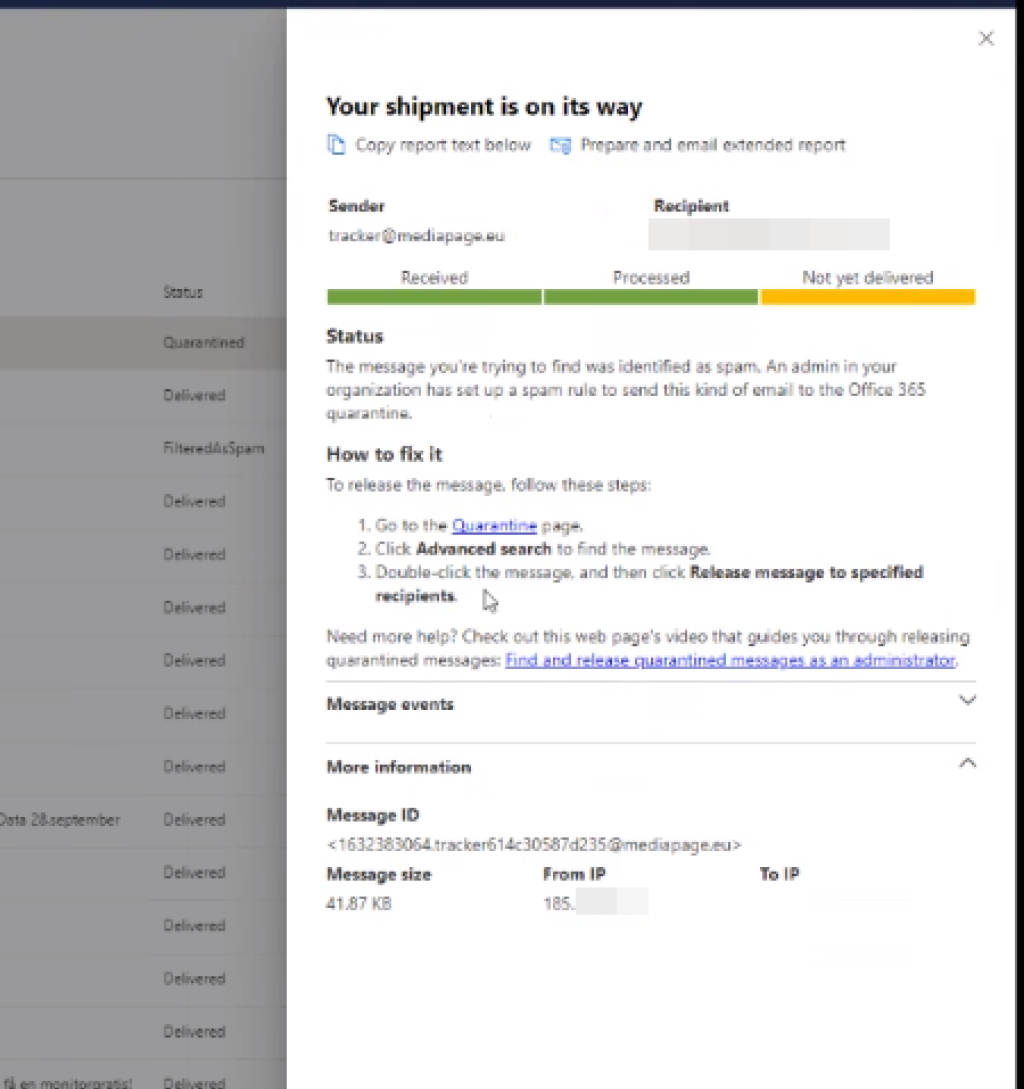Click the Copy report text icon

(x=337, y=145)
